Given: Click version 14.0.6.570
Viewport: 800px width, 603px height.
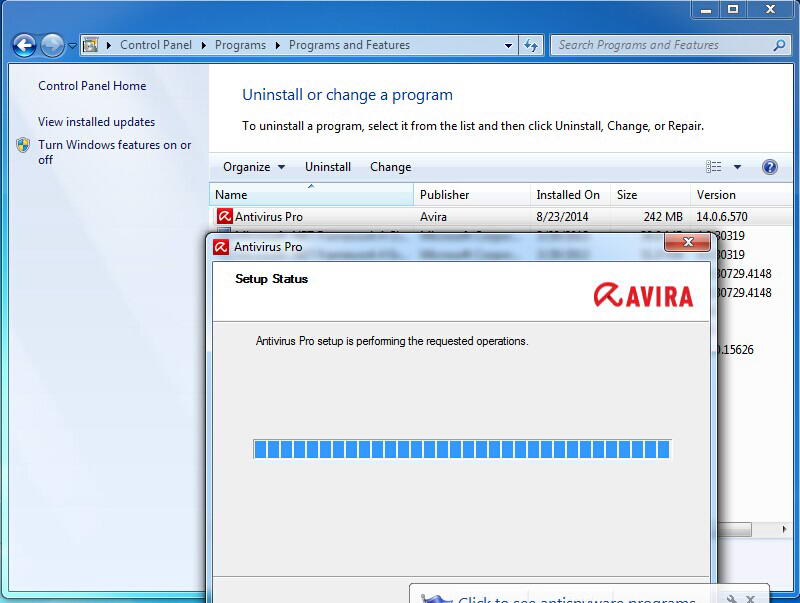Looking at the screenshot, I should click(721, 217).
